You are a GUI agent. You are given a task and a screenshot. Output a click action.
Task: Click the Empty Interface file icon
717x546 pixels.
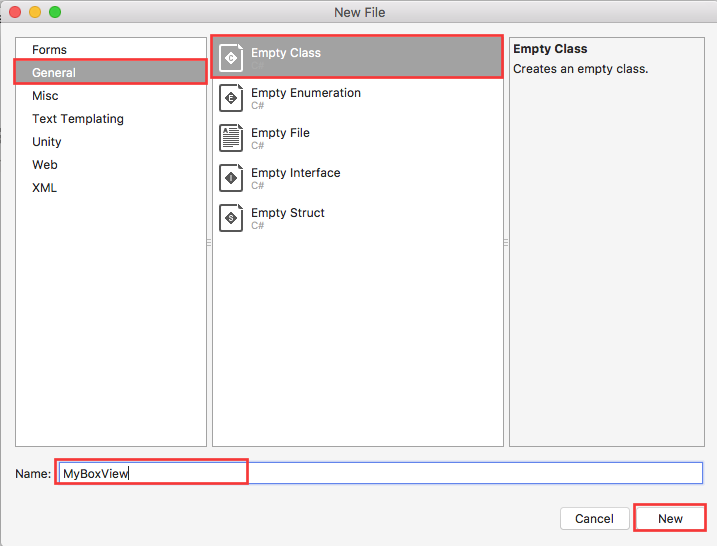click(x=231, y=178)
